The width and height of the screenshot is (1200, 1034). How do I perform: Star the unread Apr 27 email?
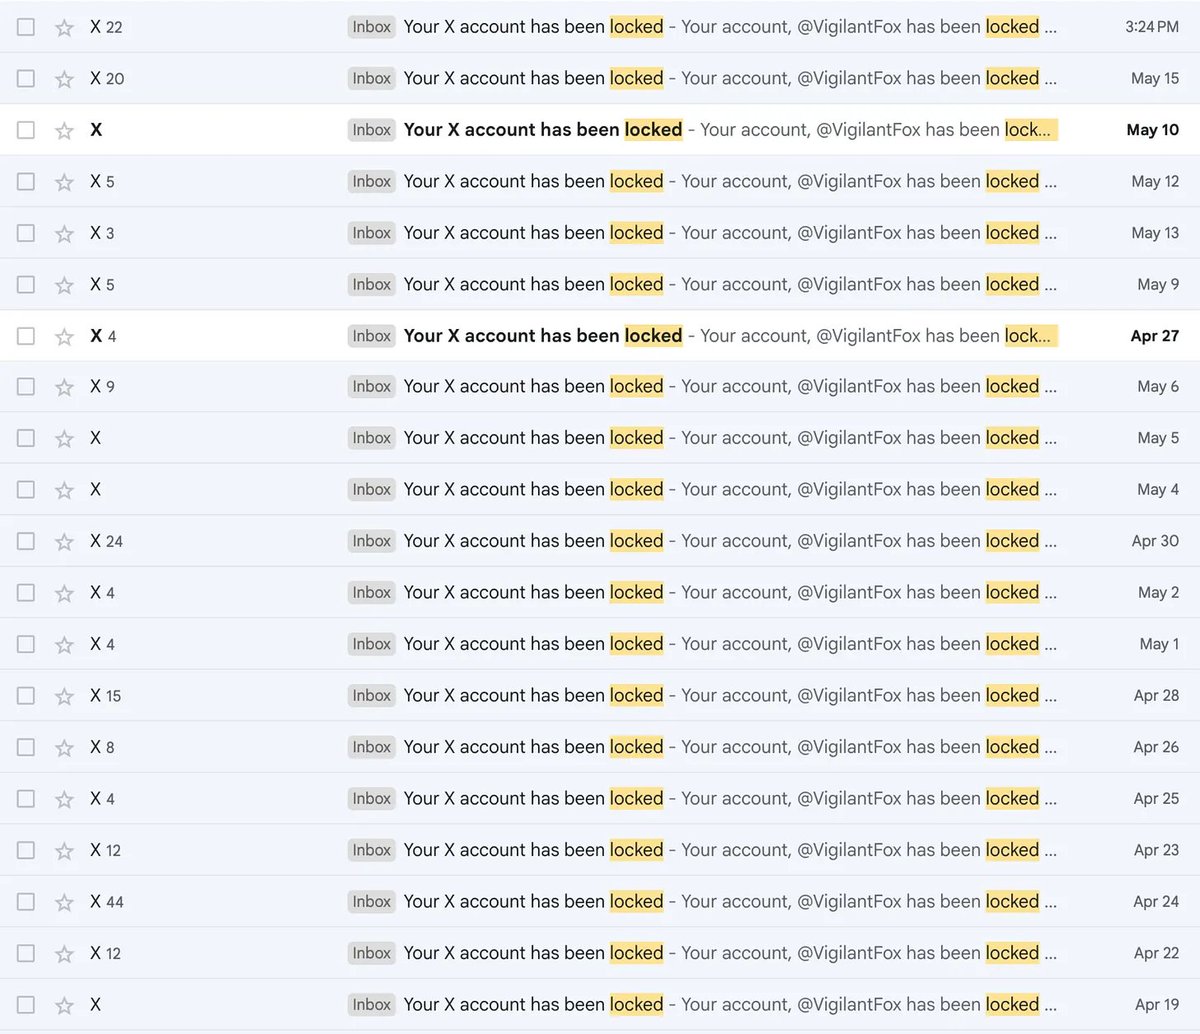64,337
